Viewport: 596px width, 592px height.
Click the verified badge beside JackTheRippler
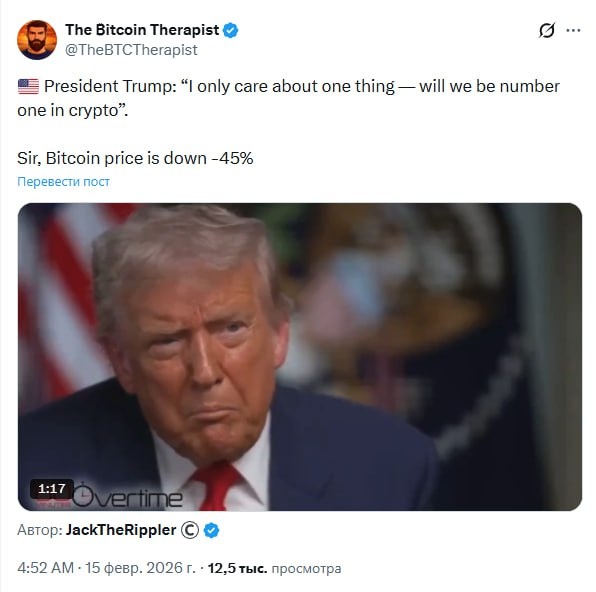[211, 530]
